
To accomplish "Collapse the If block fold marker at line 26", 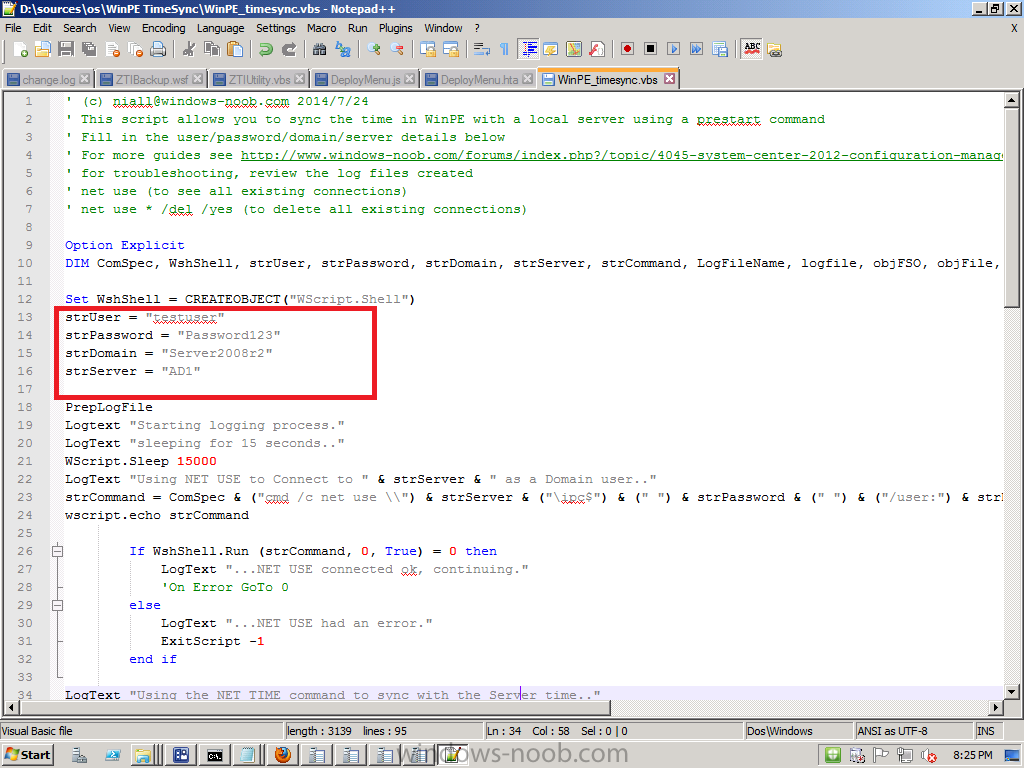I will pos(57,551).
